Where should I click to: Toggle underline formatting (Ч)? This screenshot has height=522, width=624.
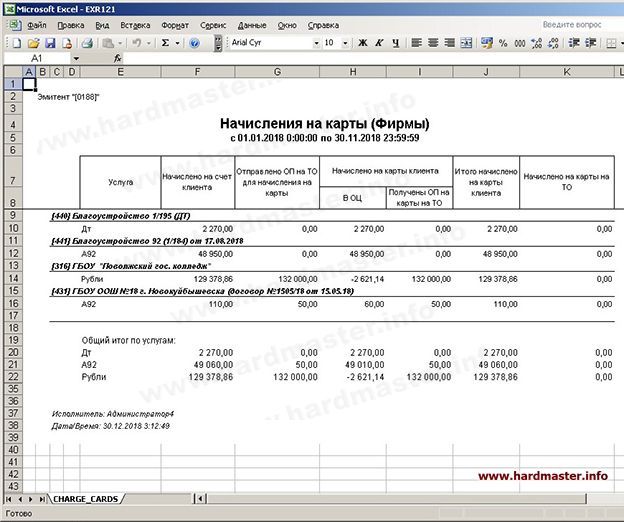(x=397, y=43)
